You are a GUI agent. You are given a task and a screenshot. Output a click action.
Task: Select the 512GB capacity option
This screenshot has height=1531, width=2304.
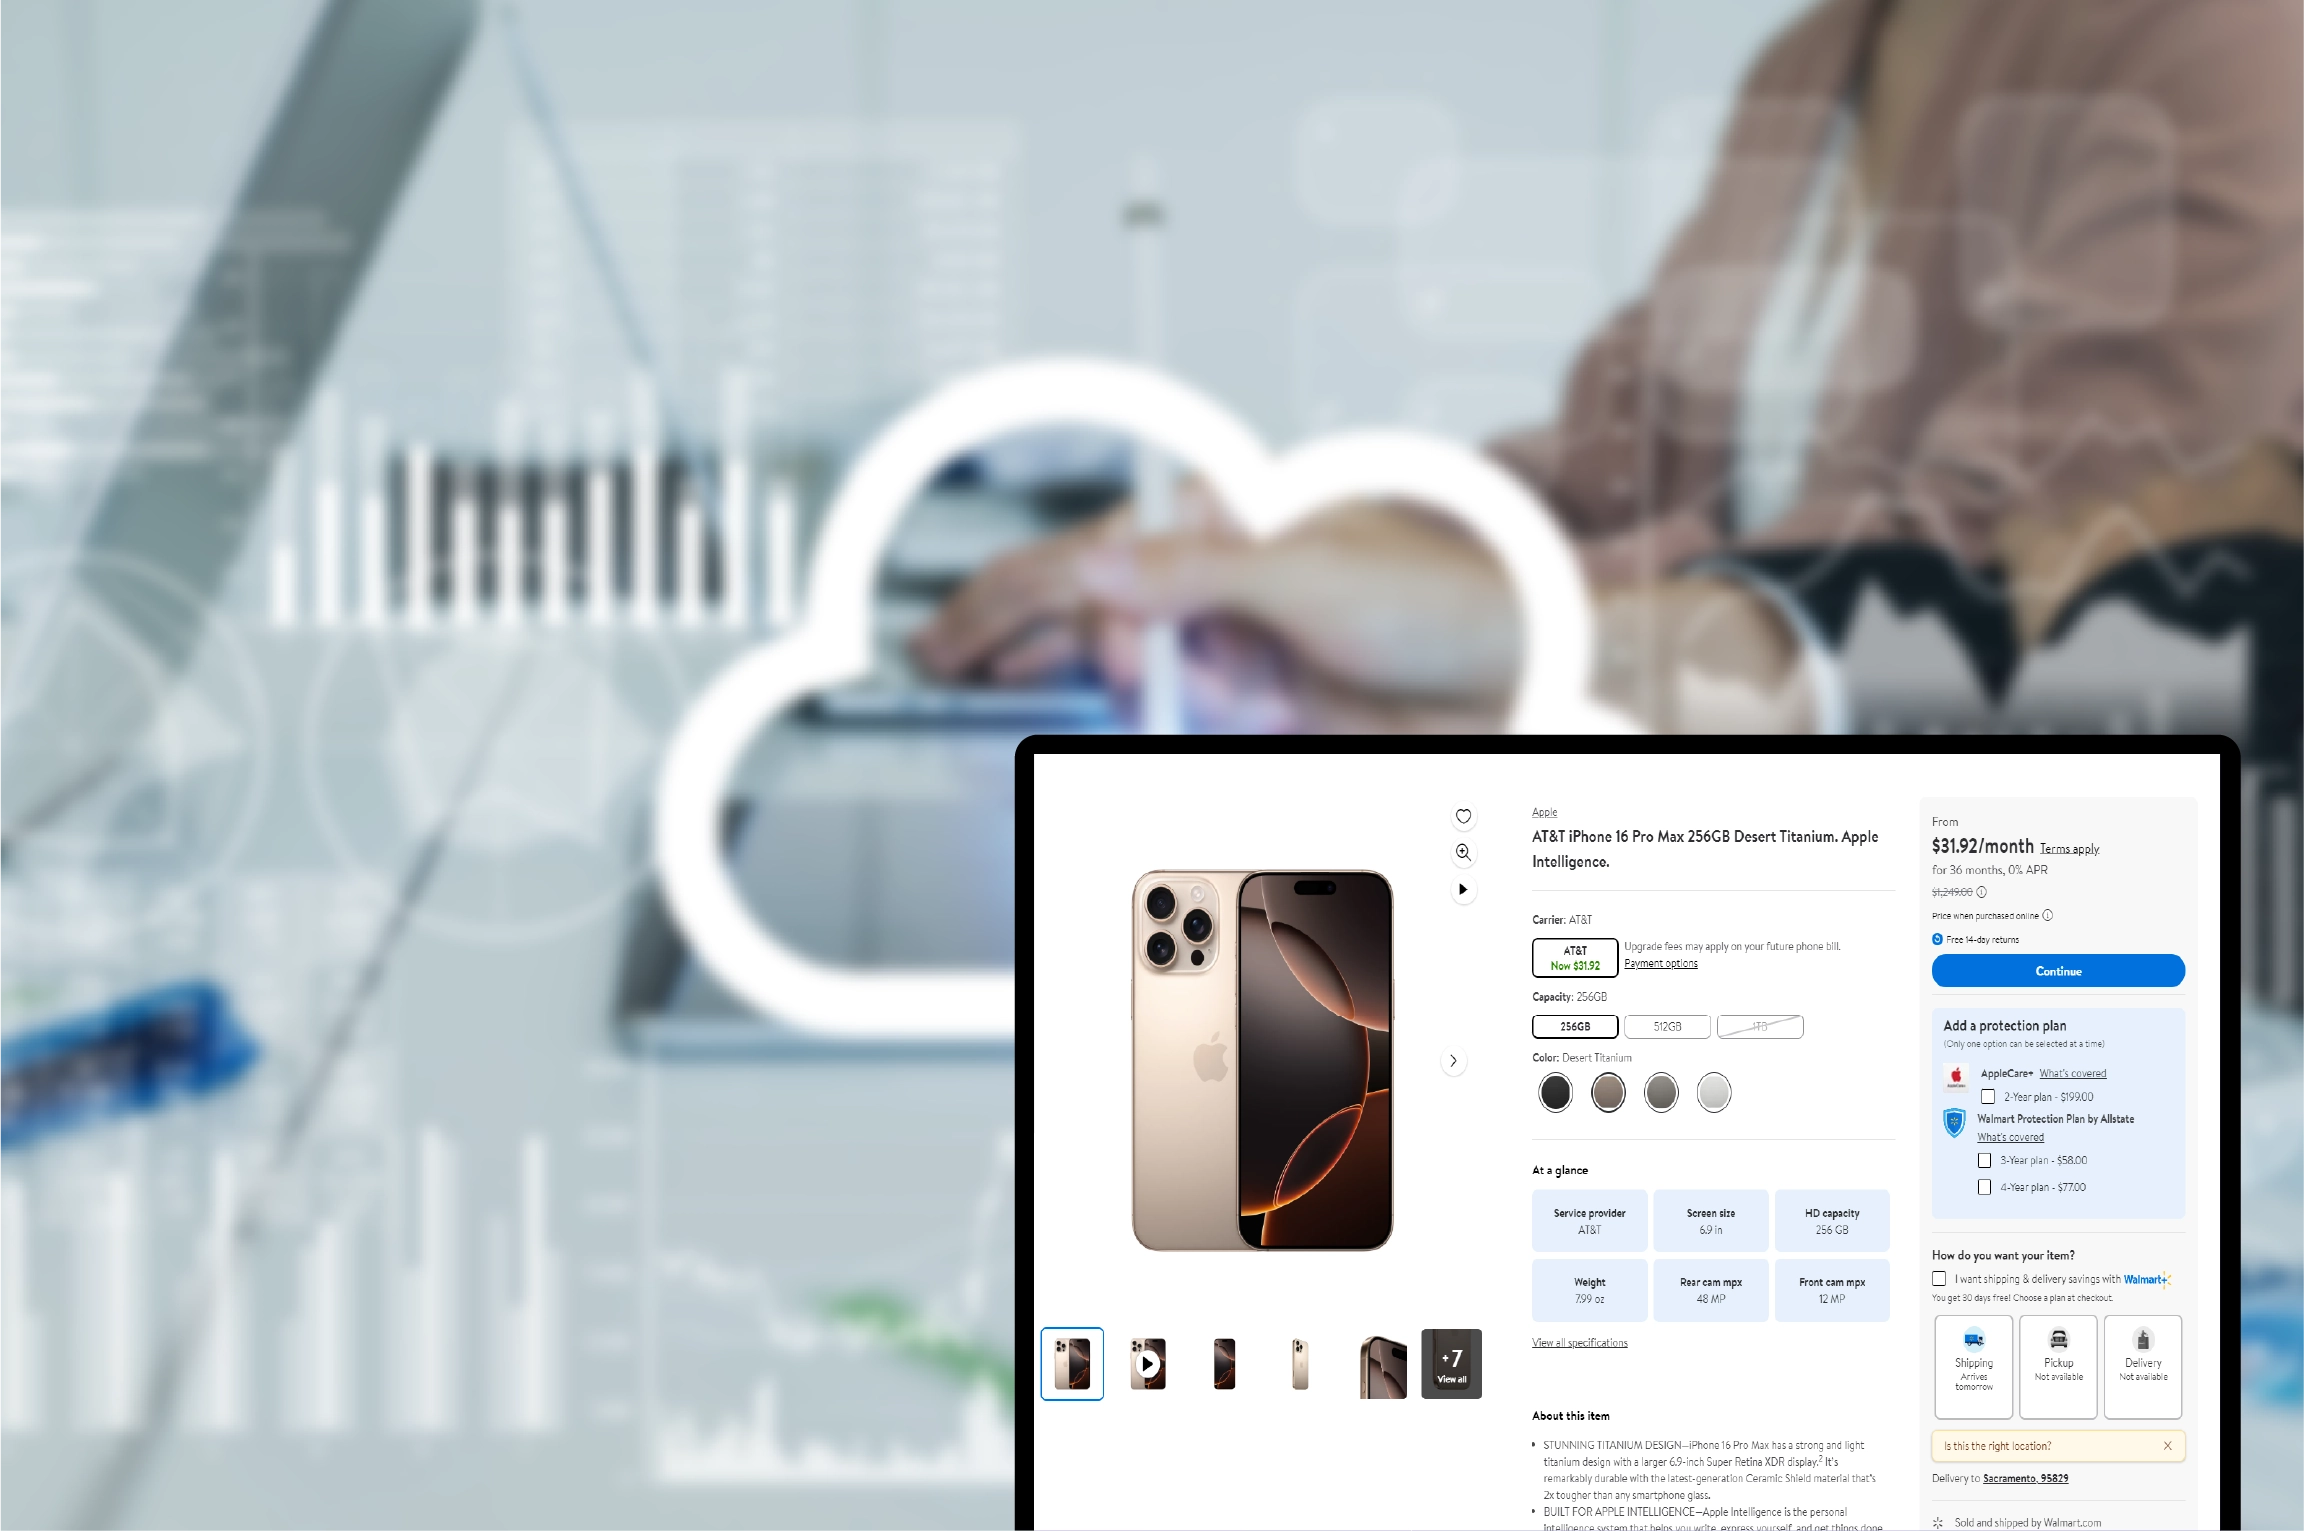1667,1025
